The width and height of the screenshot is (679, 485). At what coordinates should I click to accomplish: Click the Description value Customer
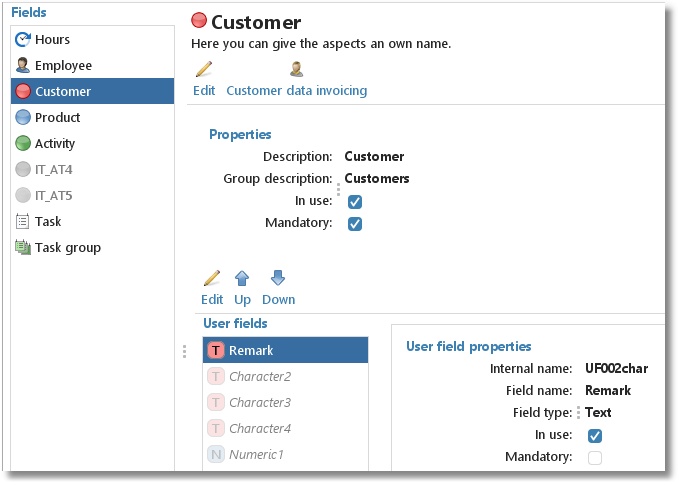coord(374,156)
